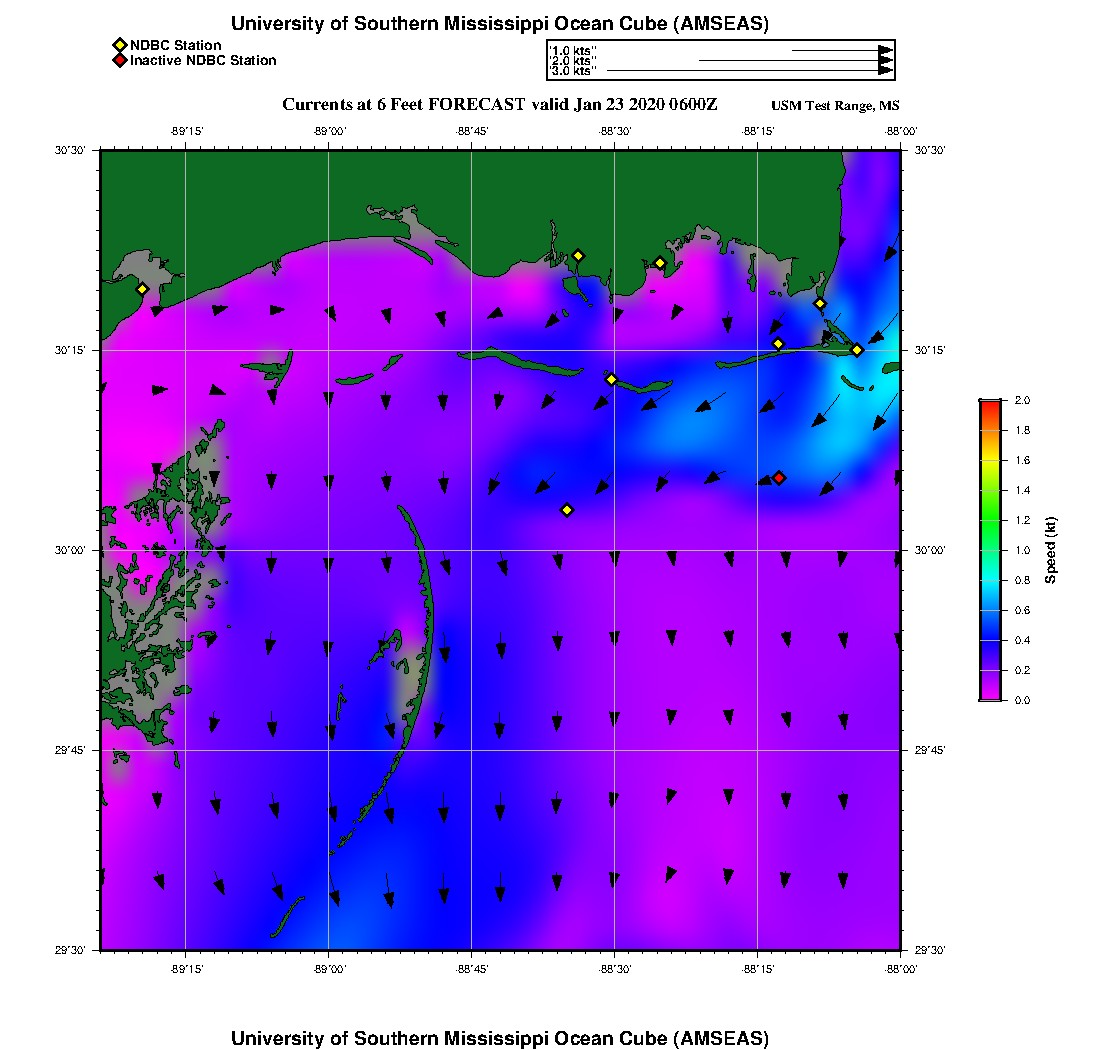
Task: Click the top 'Ocean Cube (AMSEAS)' title
Action: pyautogui.click(x=500, y=24)
